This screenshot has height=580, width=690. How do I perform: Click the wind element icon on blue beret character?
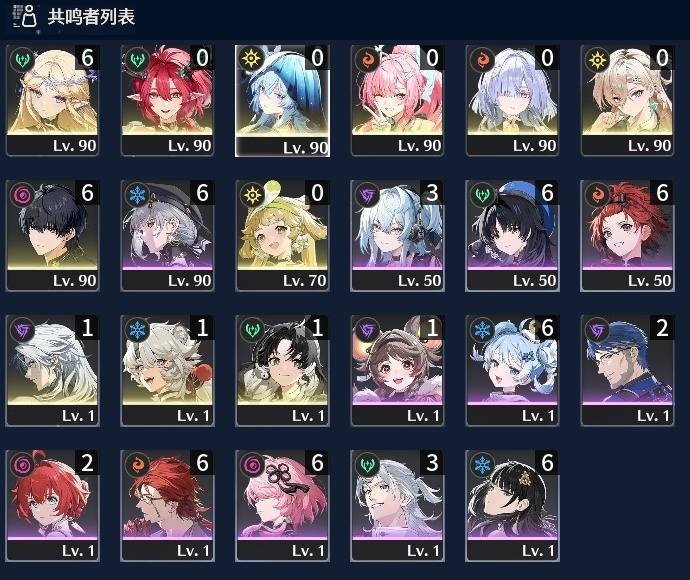[x=482, y=195]
